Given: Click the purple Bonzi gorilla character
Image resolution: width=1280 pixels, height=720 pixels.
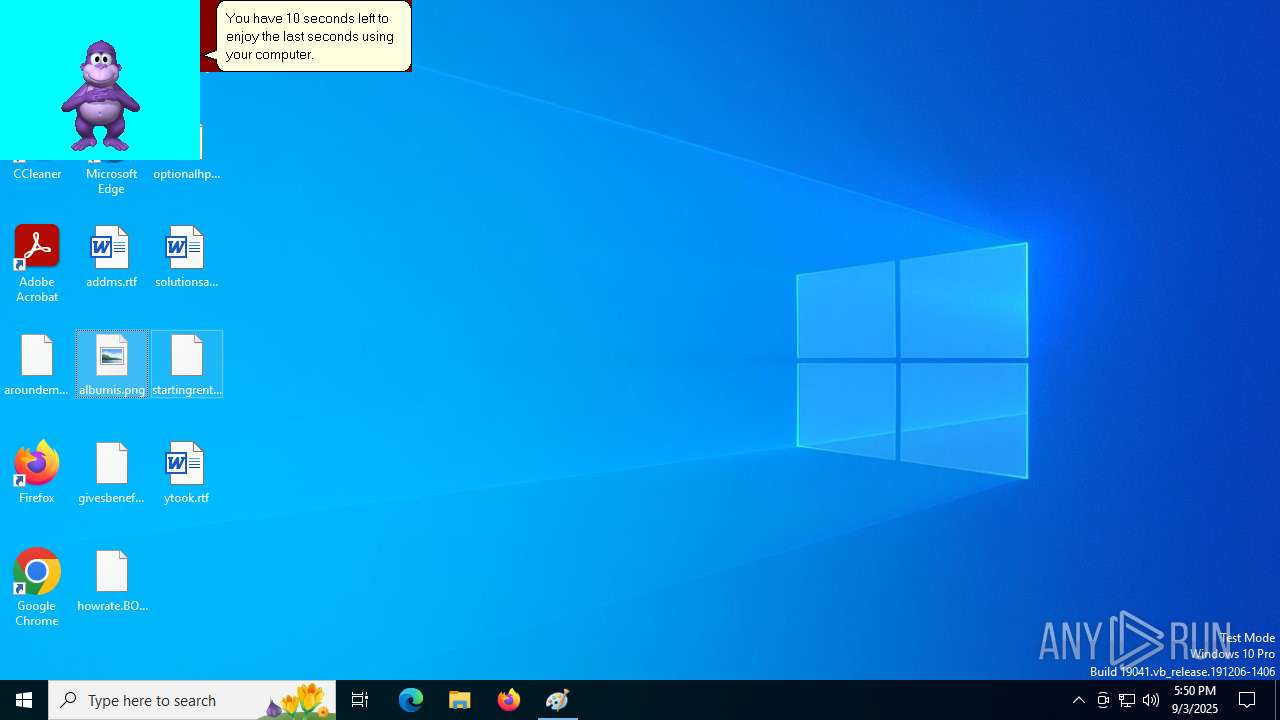Looking at the screenshot, I should (100, 96).
